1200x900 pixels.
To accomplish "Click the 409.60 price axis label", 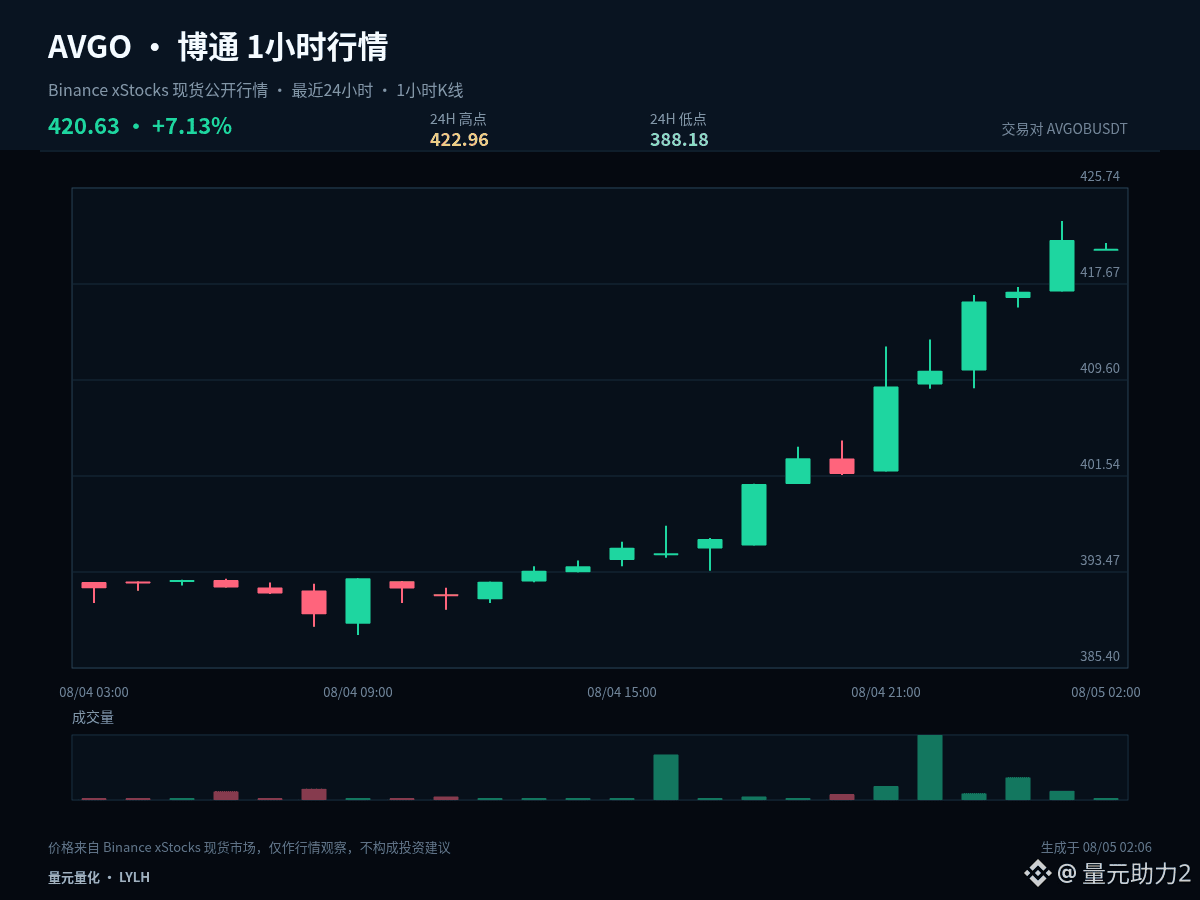I will point(1100,368).
